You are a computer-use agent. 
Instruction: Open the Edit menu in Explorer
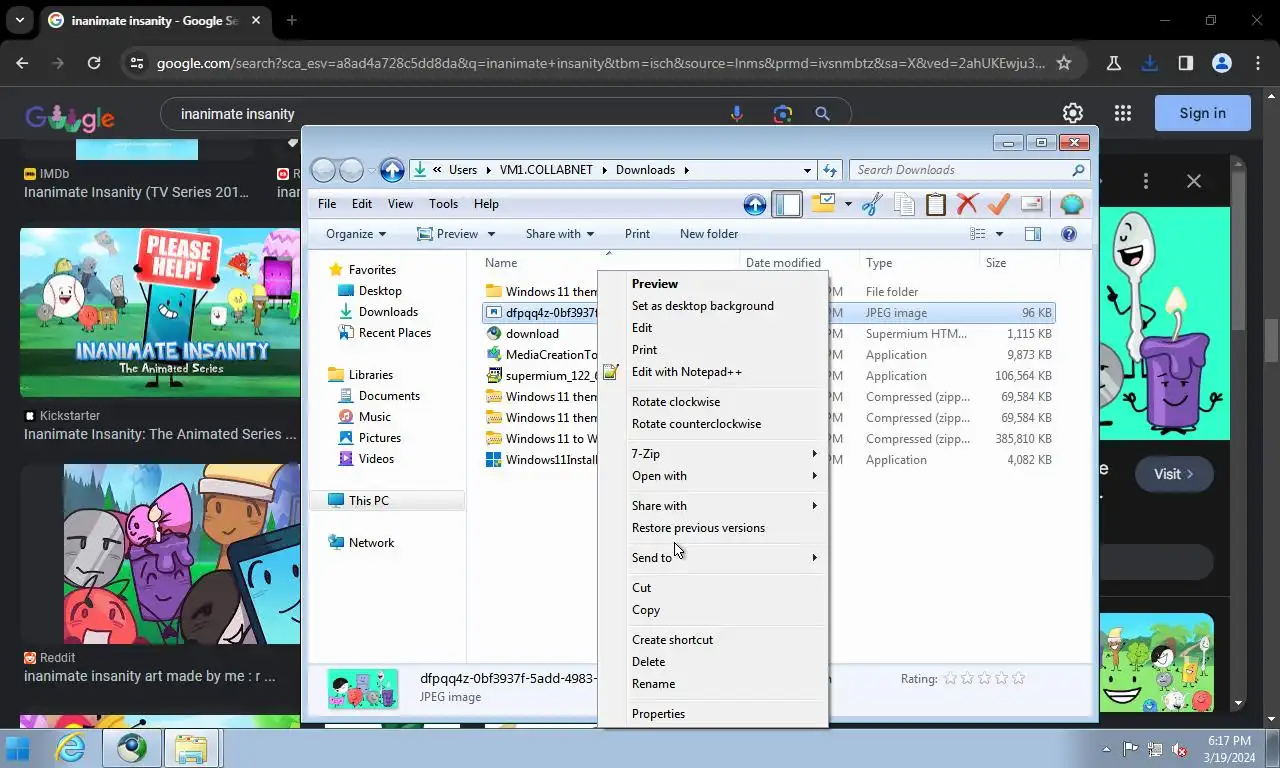362,204
